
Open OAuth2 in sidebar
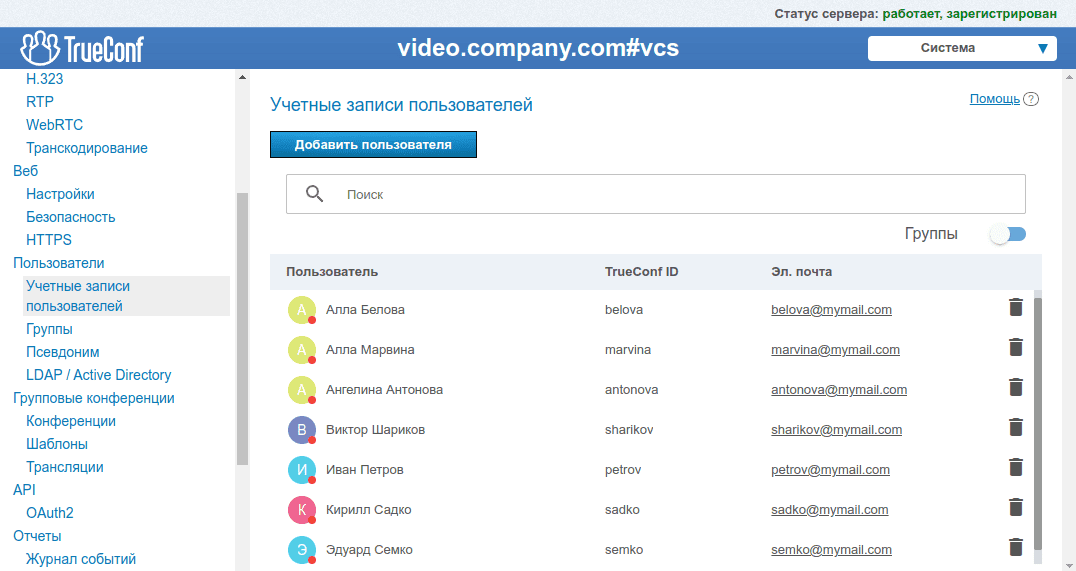point(49,513)
